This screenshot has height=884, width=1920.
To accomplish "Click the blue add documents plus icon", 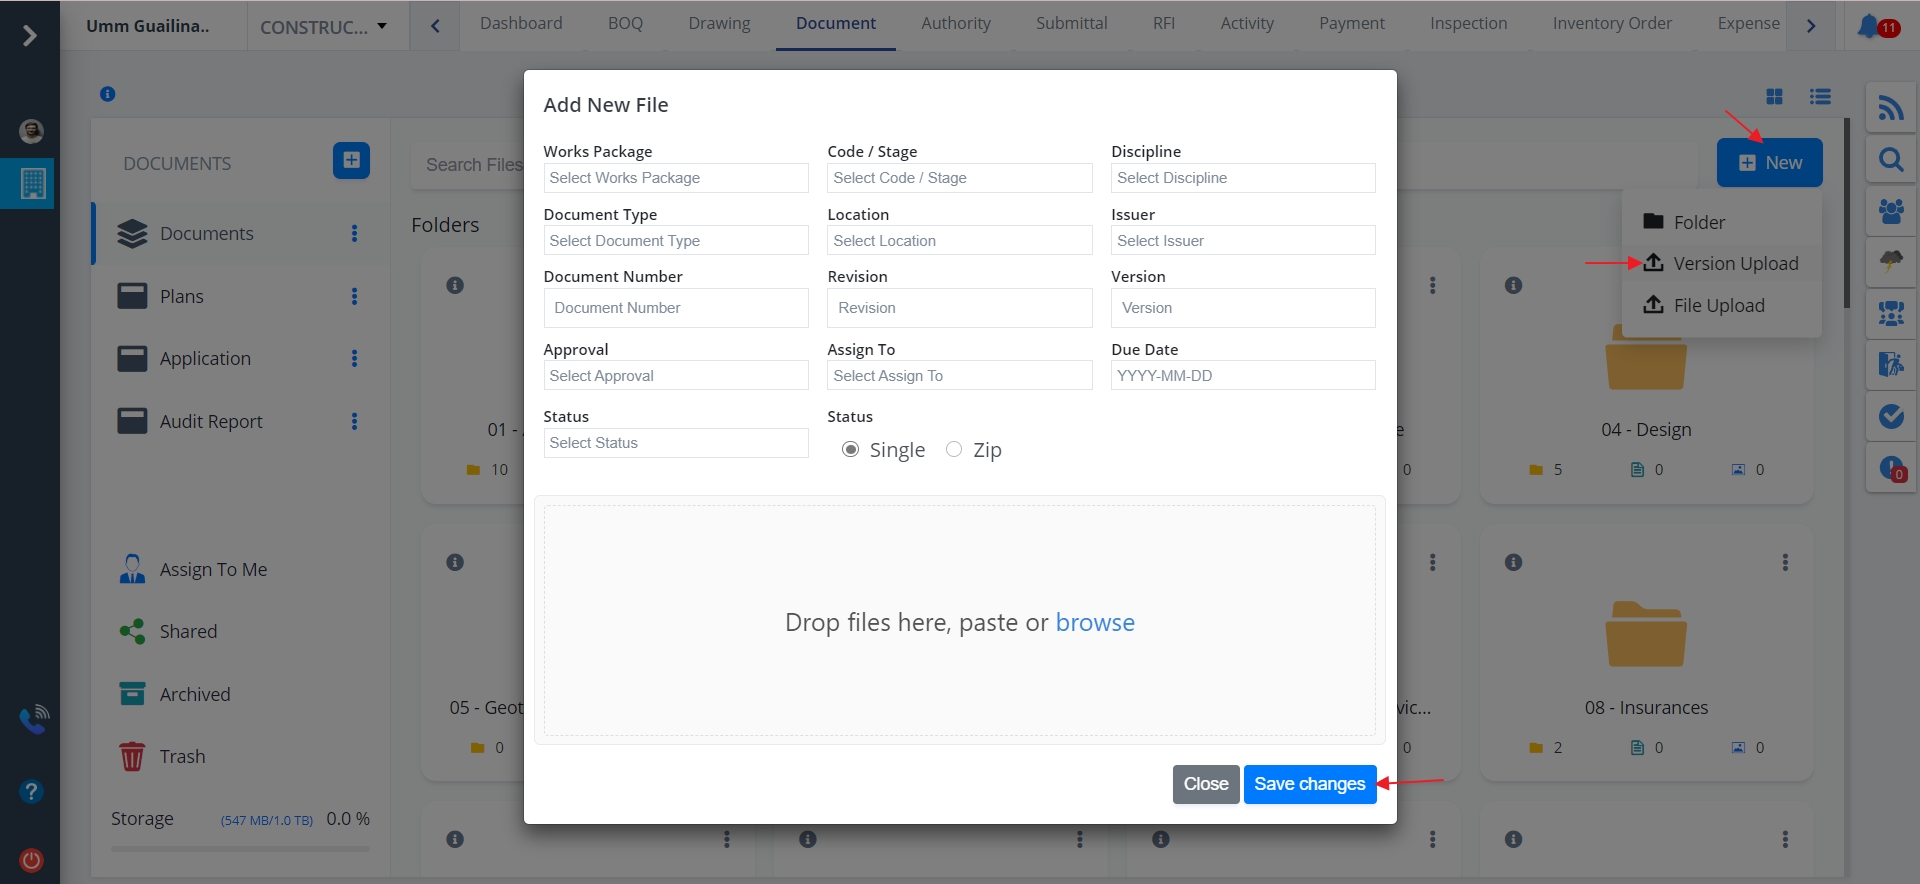I will pyautogui.click(x=351, y=160).
